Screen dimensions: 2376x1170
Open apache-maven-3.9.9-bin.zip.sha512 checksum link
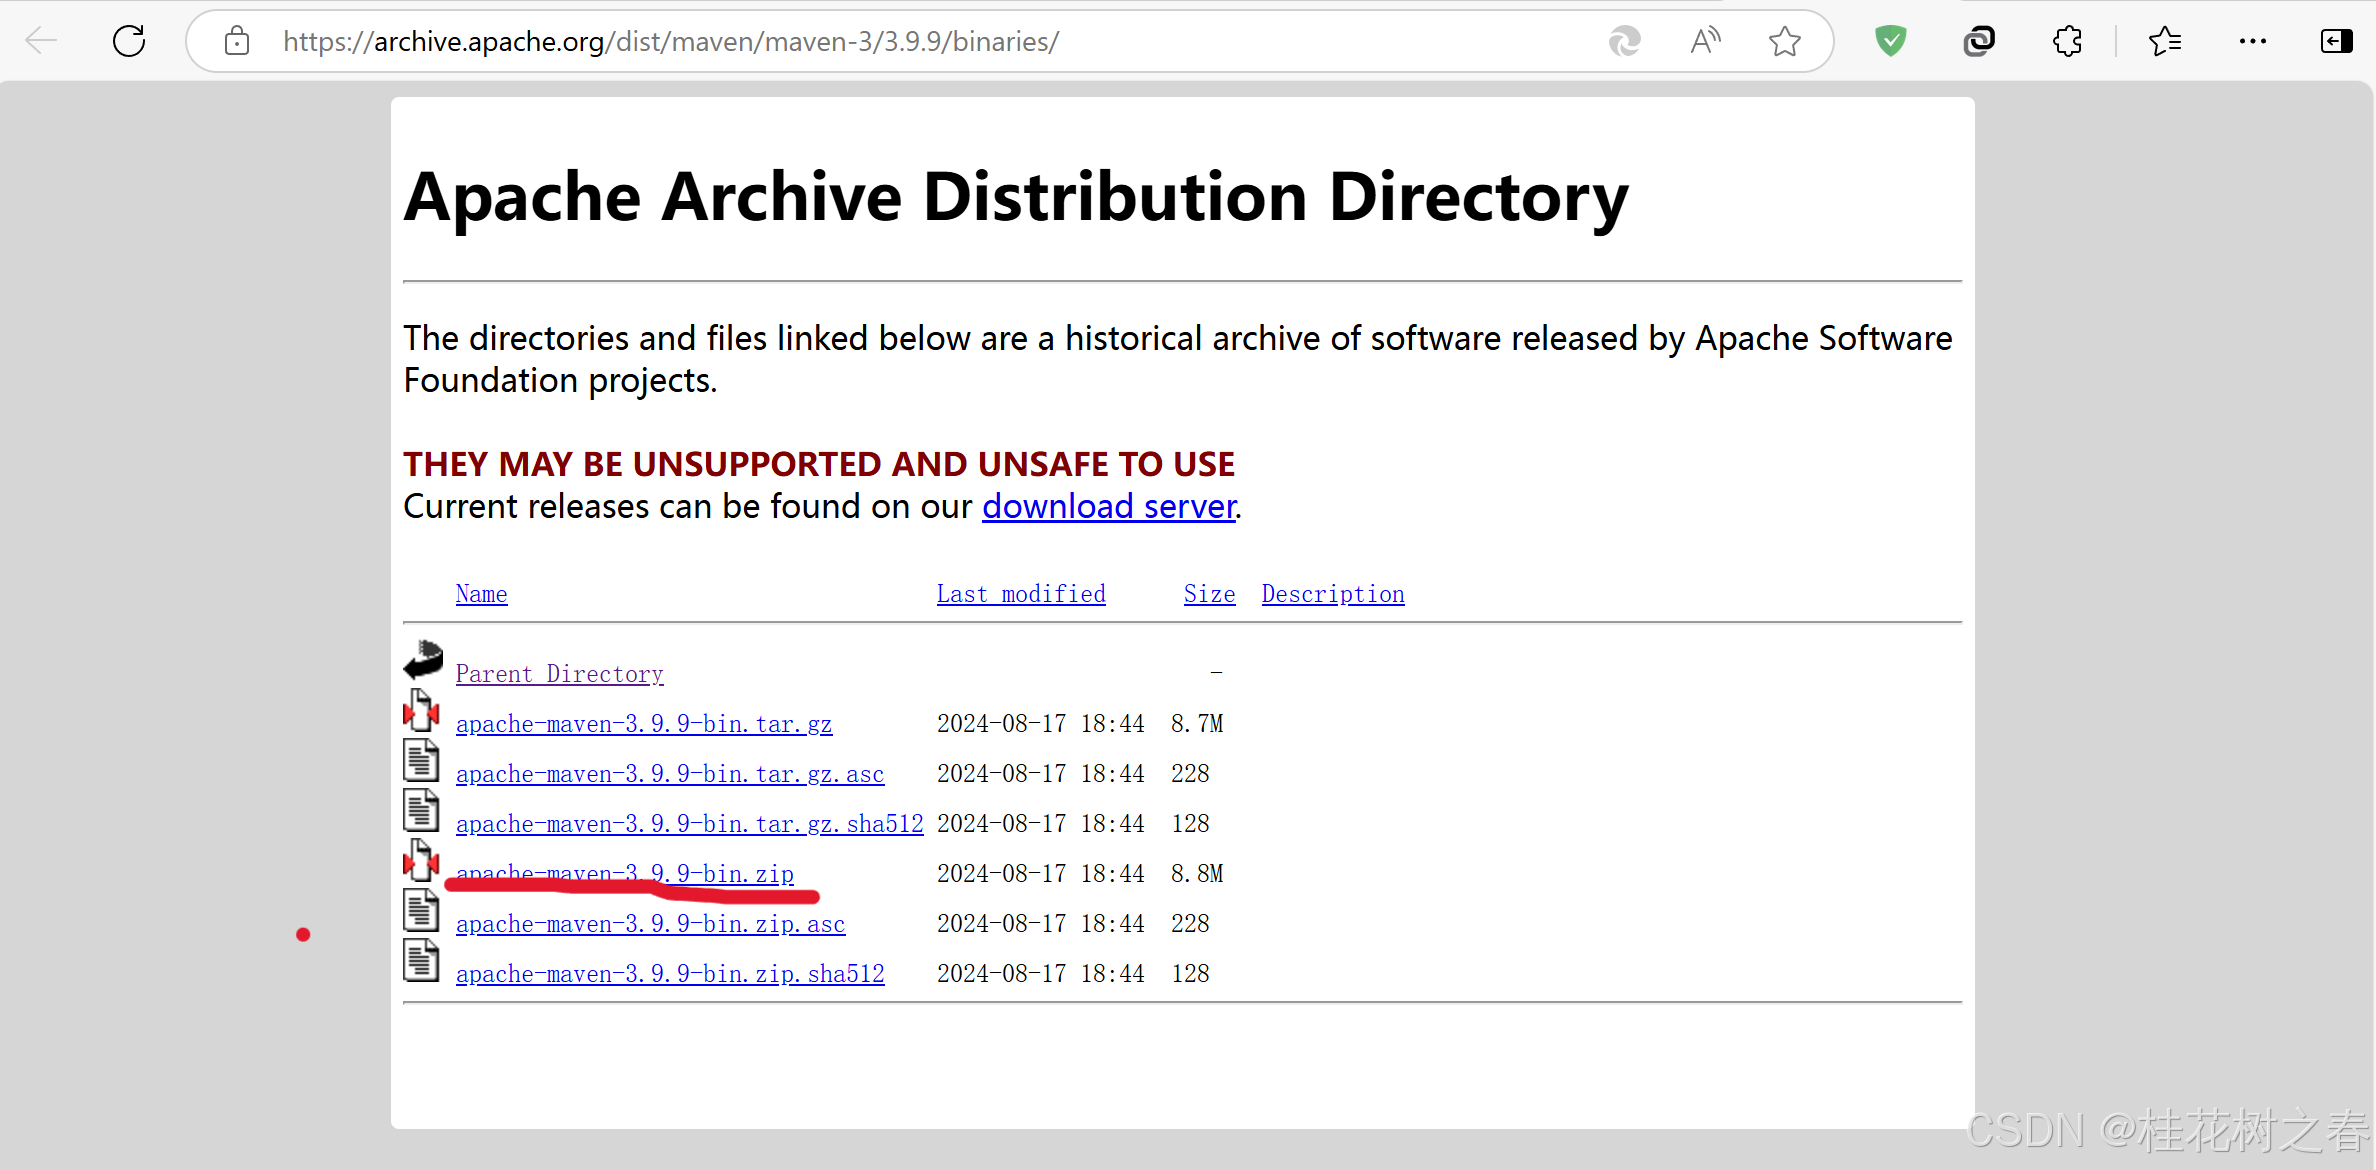click(669, 974)
